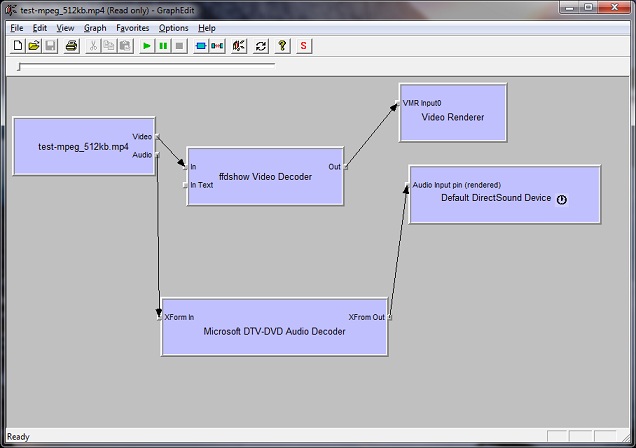636x448 pixels.
Task: Click the In pin of ffdshow decoder
Action: [x=185, y=167]
